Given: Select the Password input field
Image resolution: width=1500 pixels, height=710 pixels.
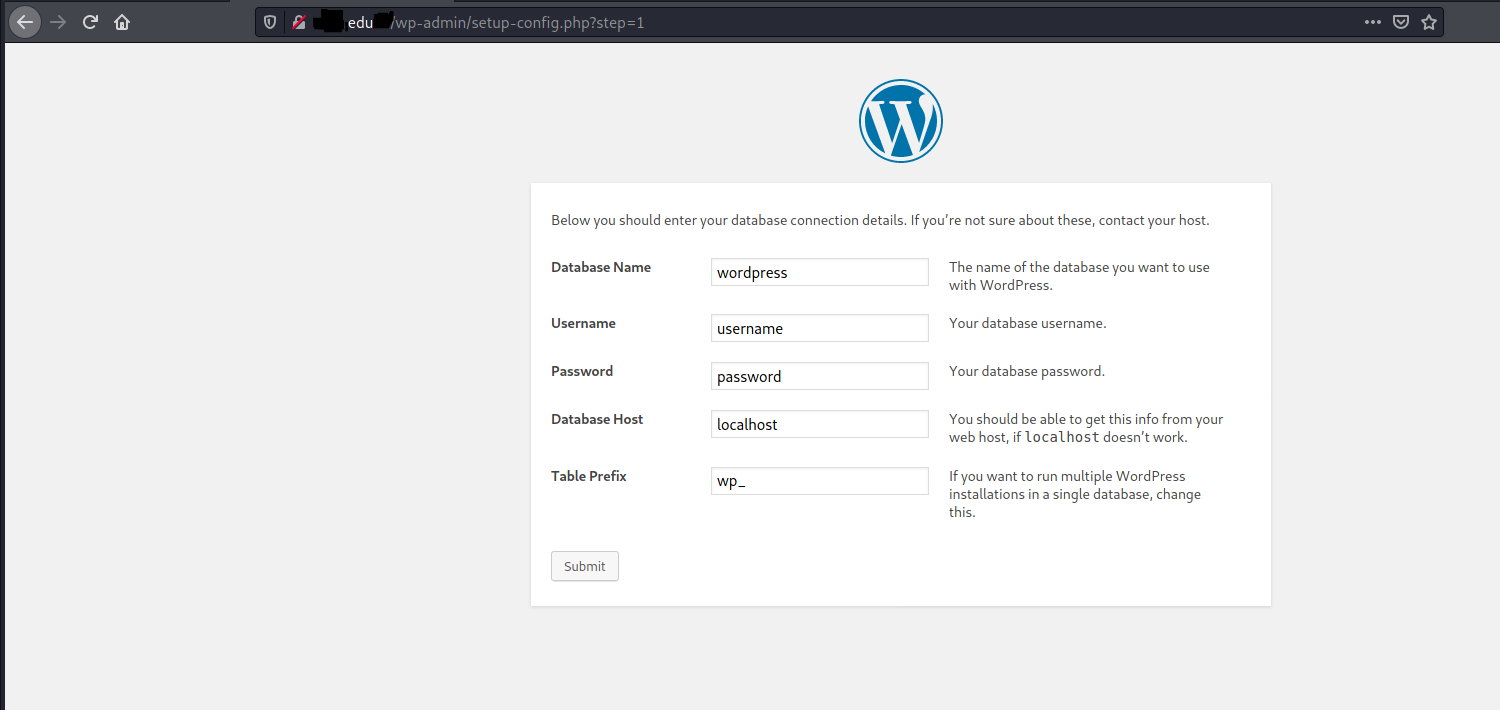Looking at the screenshot, I should click(x=820, y=376).
